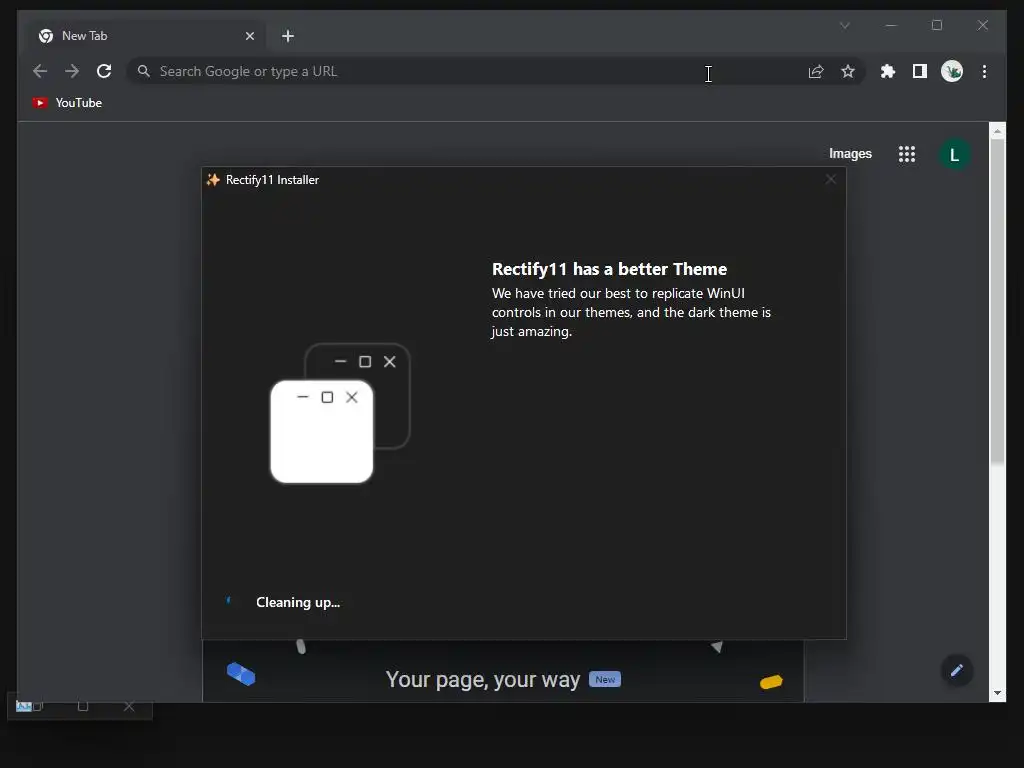Click the Rectify11 Installer sparkle icon
Image resolution: width=1024 pixels, height=768 pixels.
pos(213,180)
